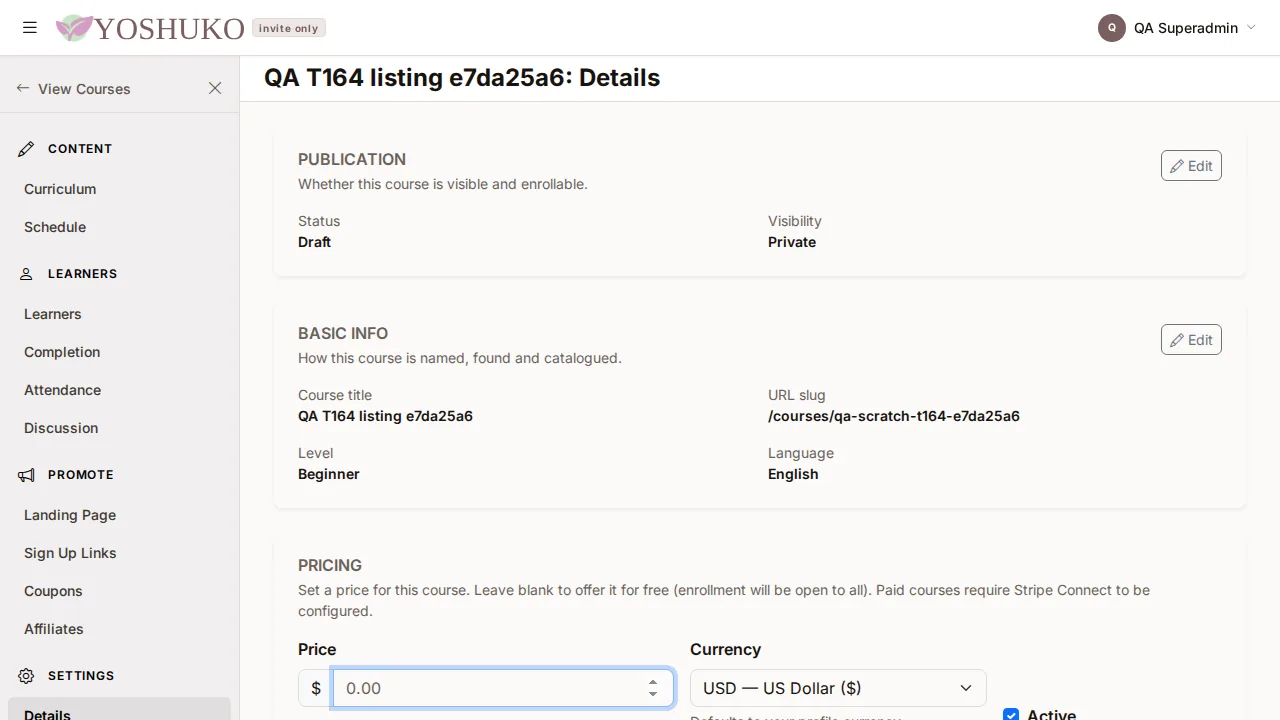
Task: Edit the Basic Info section
Action: coord(1191,340)
